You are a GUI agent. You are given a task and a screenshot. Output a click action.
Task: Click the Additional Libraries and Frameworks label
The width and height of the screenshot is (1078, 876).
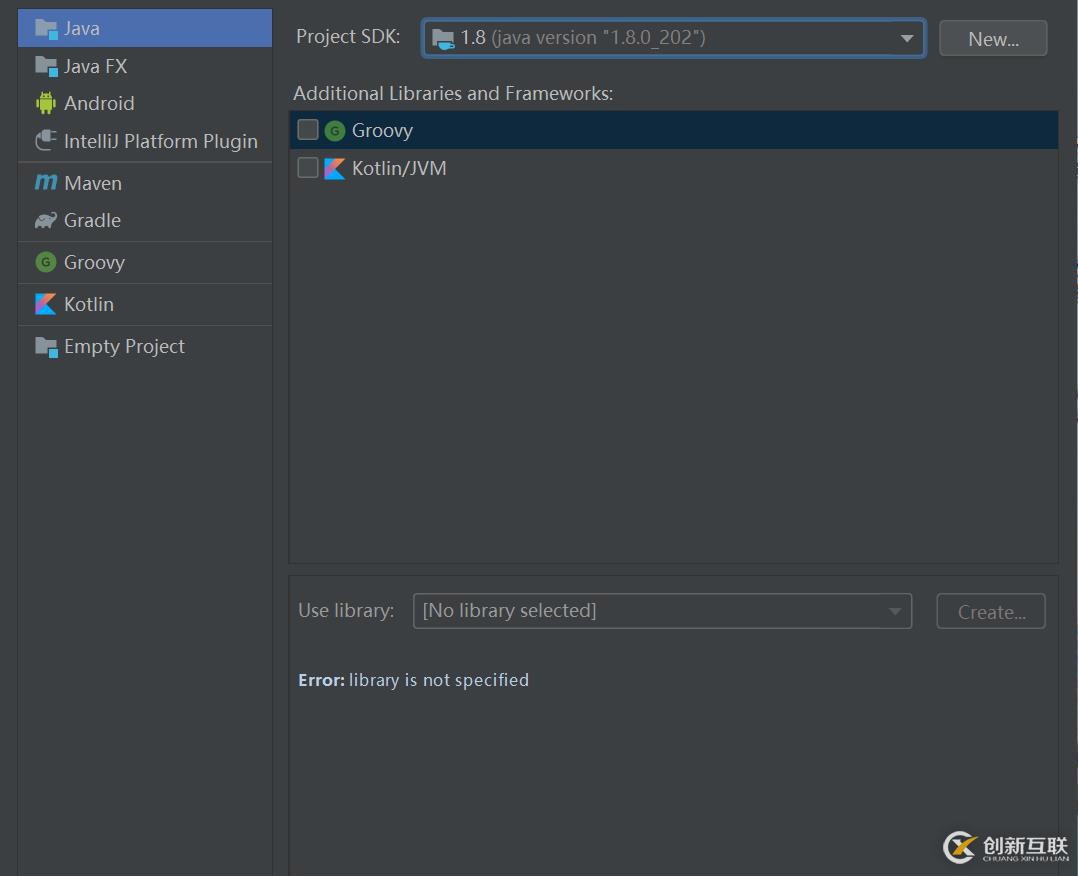(x=453, y=94)
